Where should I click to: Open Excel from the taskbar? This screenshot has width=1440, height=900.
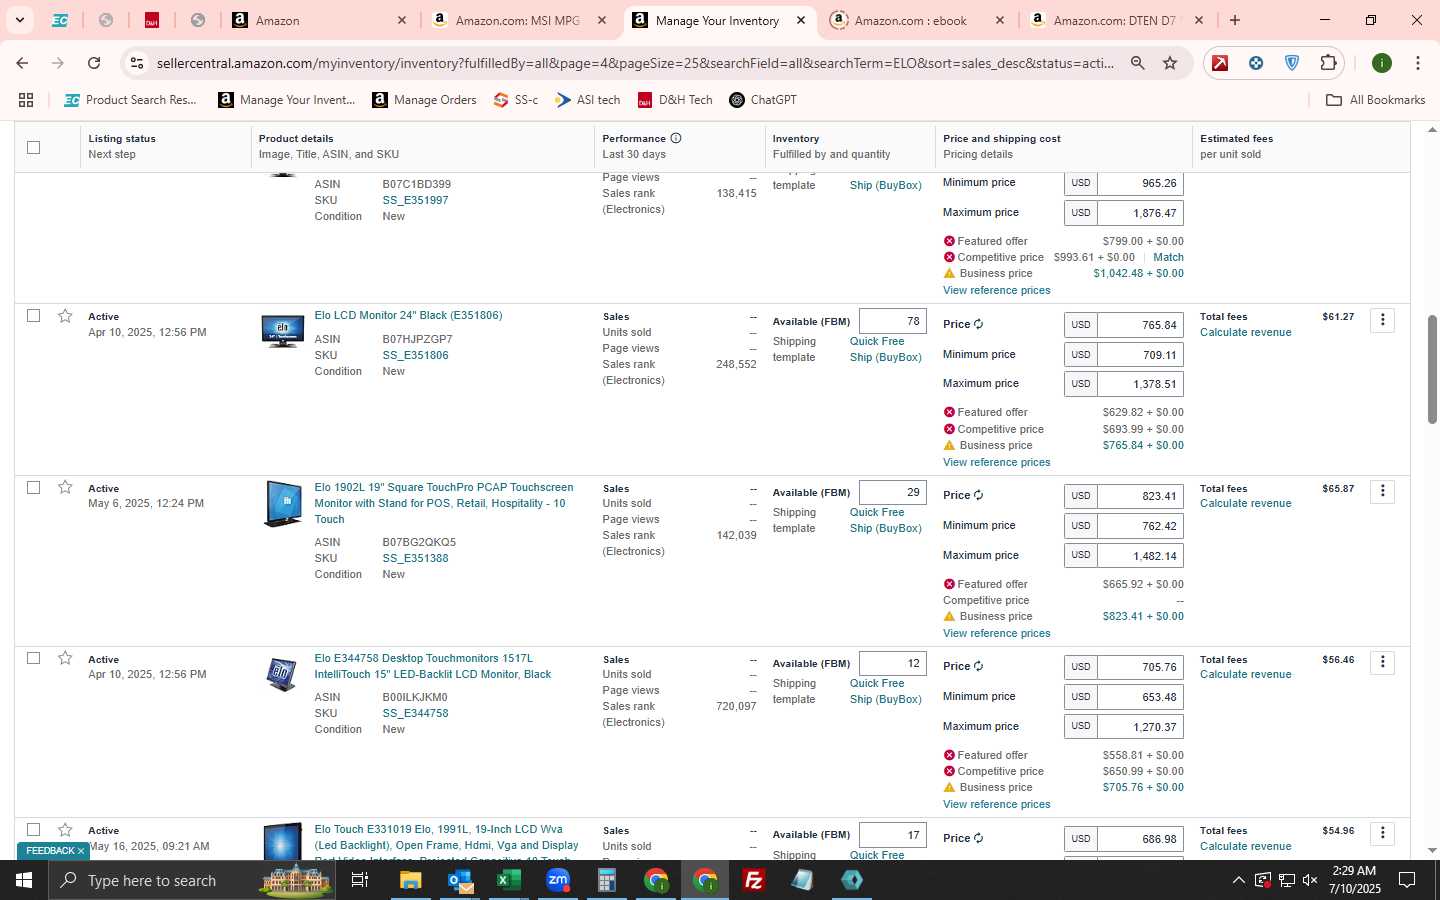point(508,880)
